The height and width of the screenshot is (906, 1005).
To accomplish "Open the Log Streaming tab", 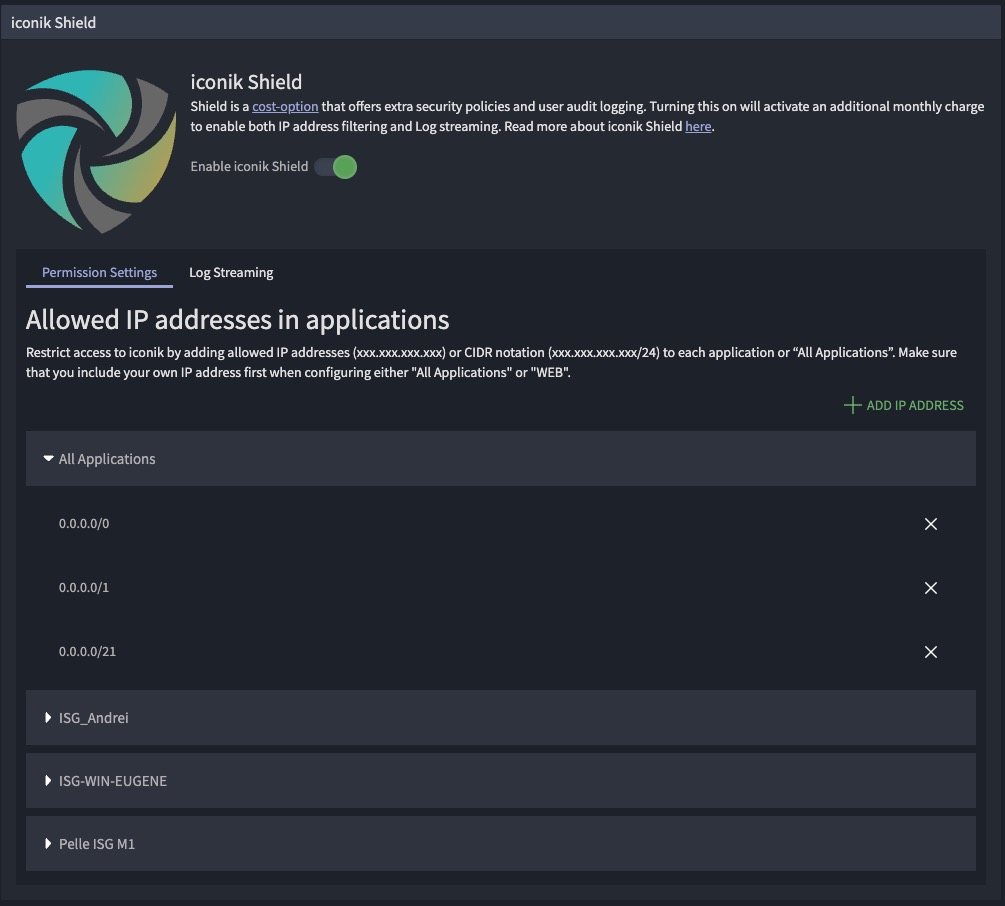I will coord(231,272).
